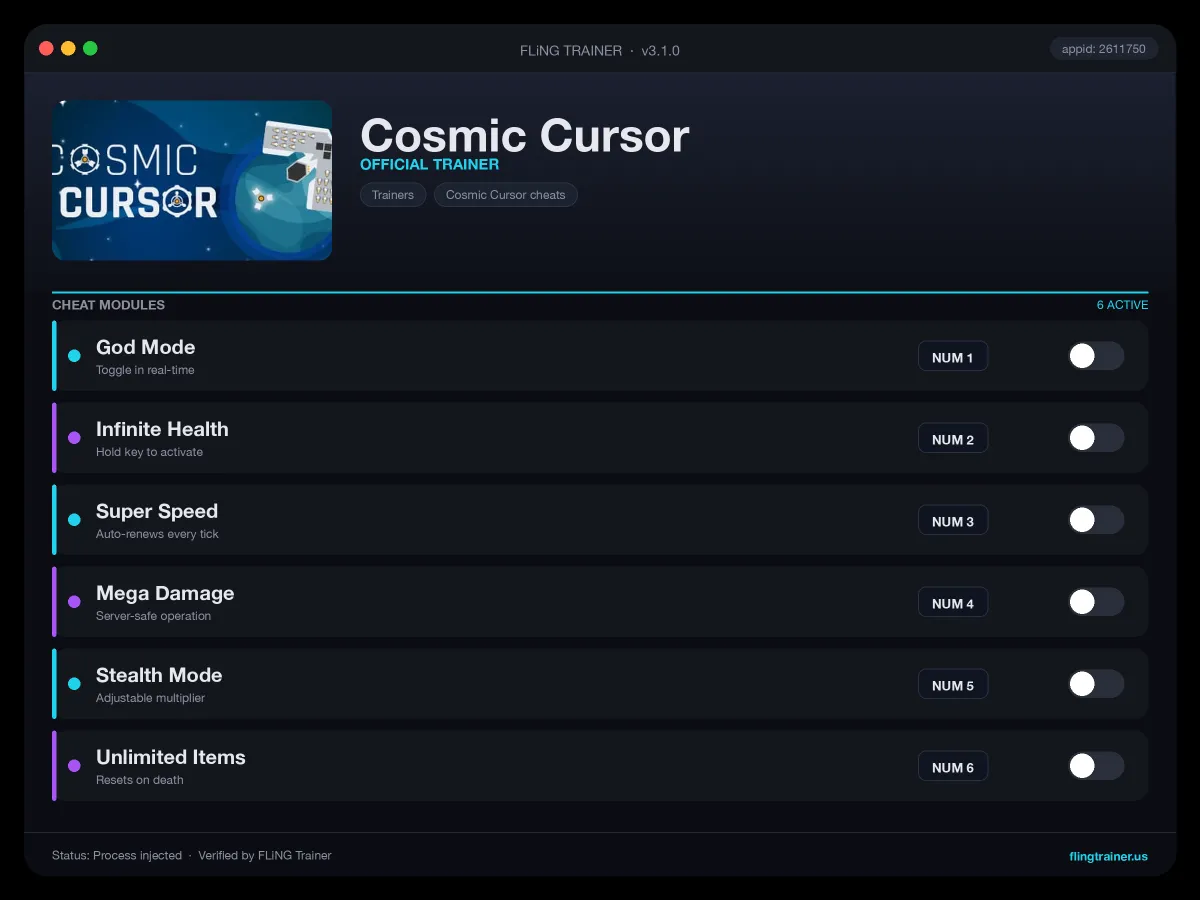Select the NUM 4 hotkey badge
The height and width of the screenshot is (900, 1200).
(x=953, y=603)
